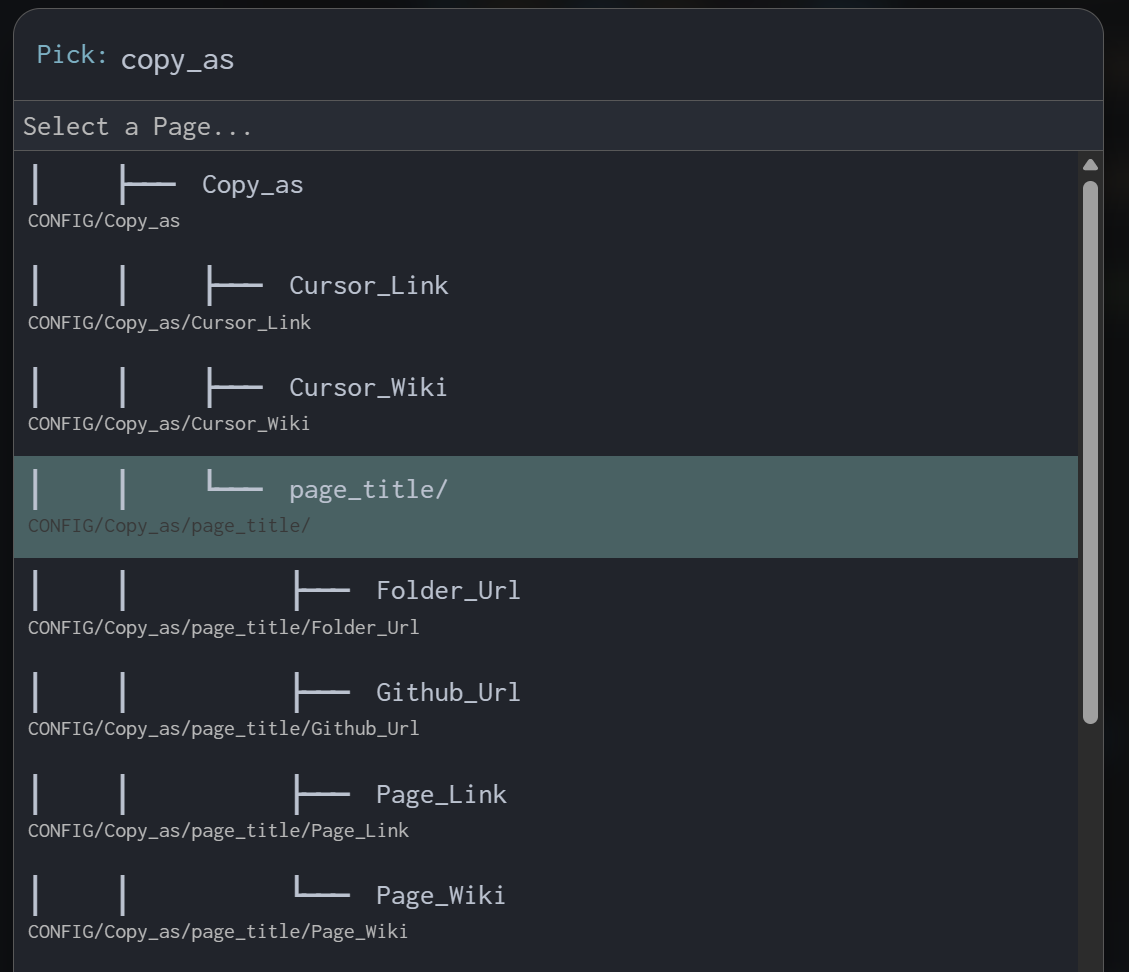Select the Github_Url page entry

(447, 693)
